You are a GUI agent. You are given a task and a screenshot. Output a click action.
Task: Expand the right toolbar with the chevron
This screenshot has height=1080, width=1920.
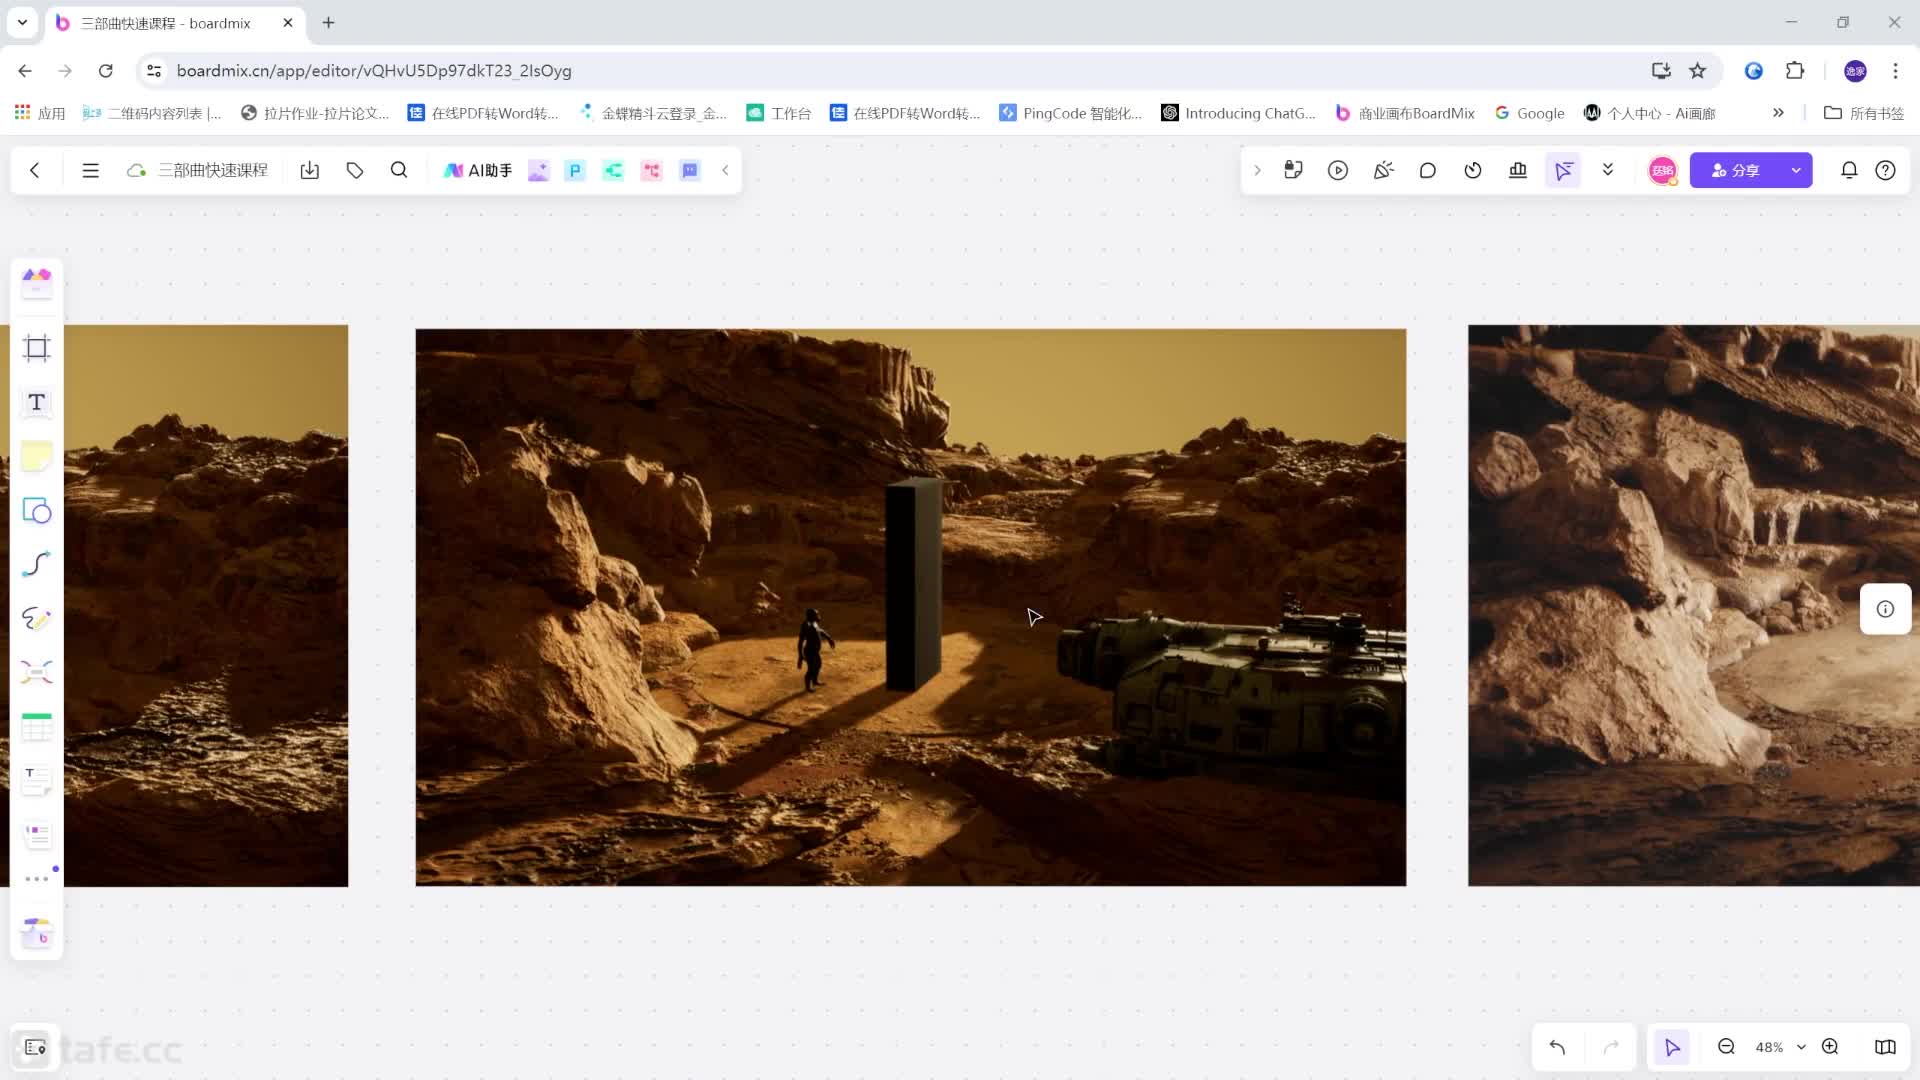(x=1257, y=171)
